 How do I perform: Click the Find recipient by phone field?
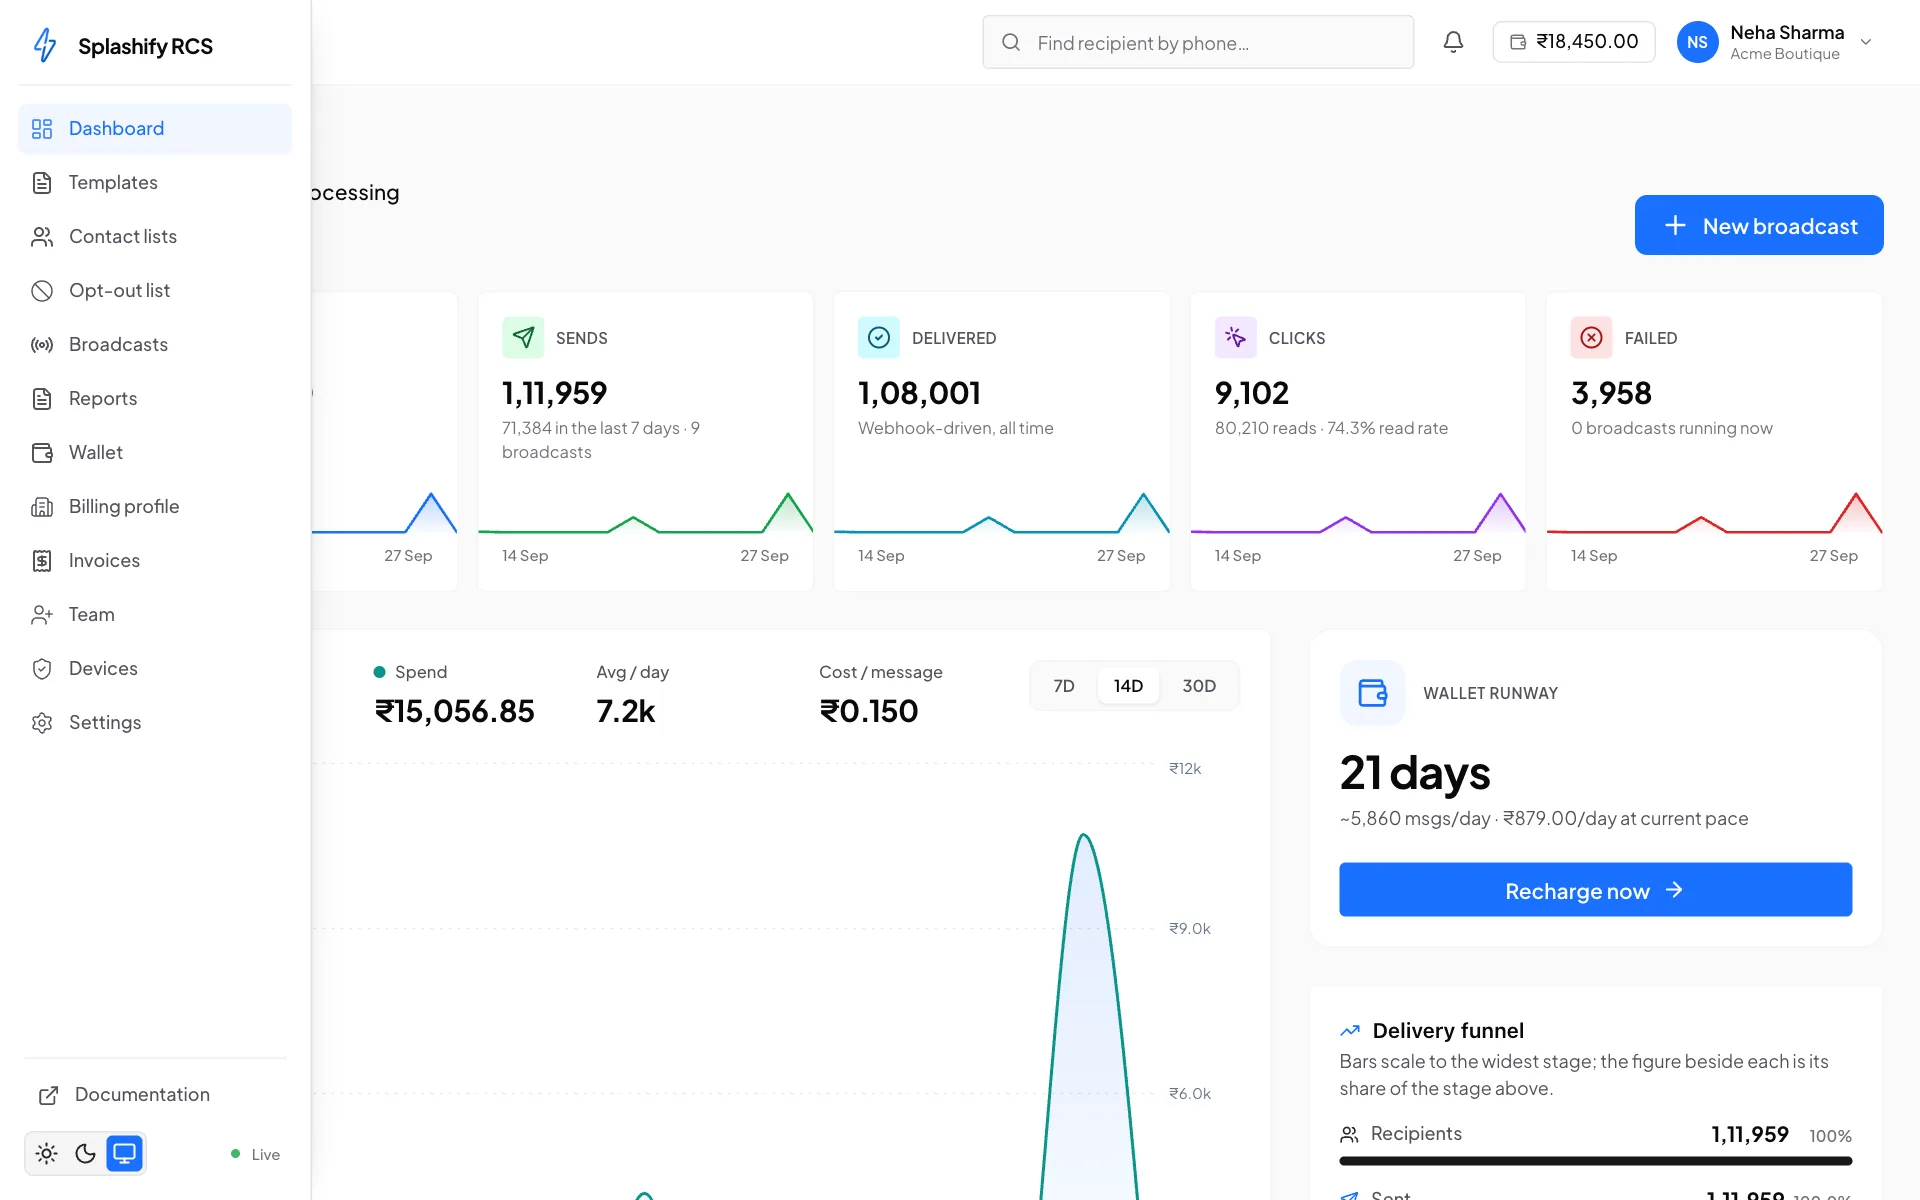1198,42
